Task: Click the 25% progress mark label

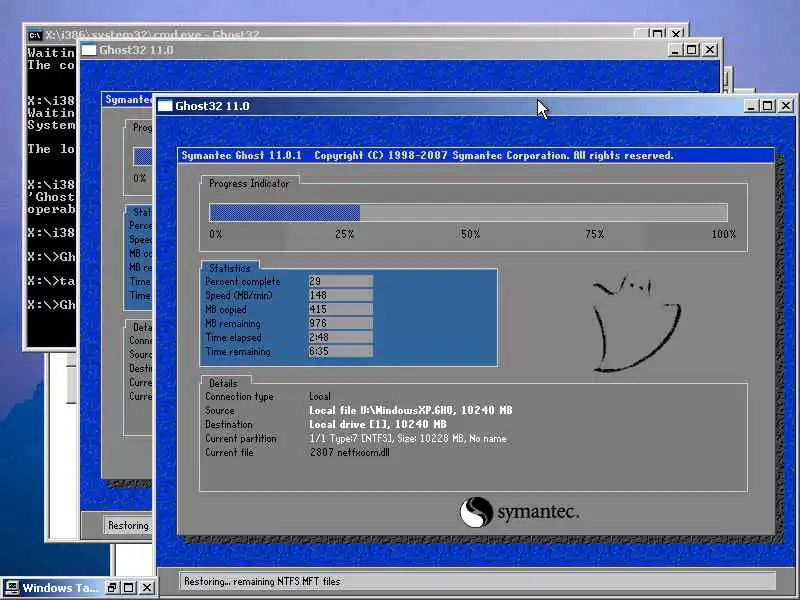Action: point(344,234)
